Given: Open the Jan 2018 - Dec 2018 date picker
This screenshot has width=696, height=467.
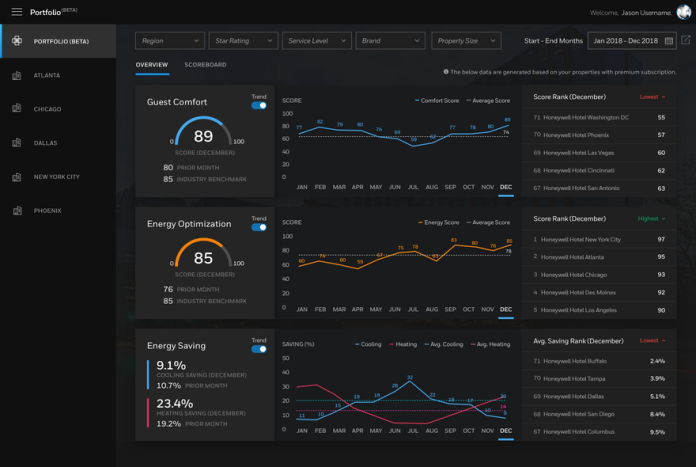Looking at the screenshot, I should pyautogui.click(x=631, y=41).
